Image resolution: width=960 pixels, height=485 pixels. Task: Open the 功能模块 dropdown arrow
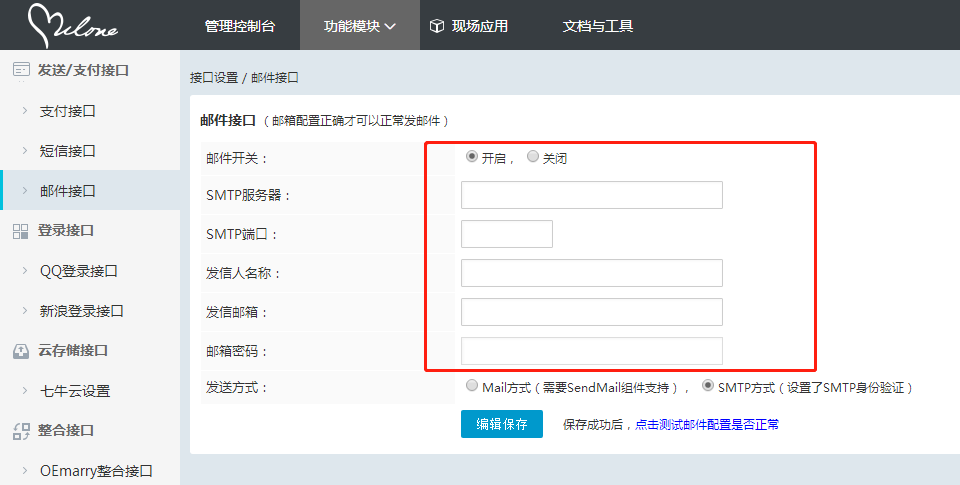(390, 26)
